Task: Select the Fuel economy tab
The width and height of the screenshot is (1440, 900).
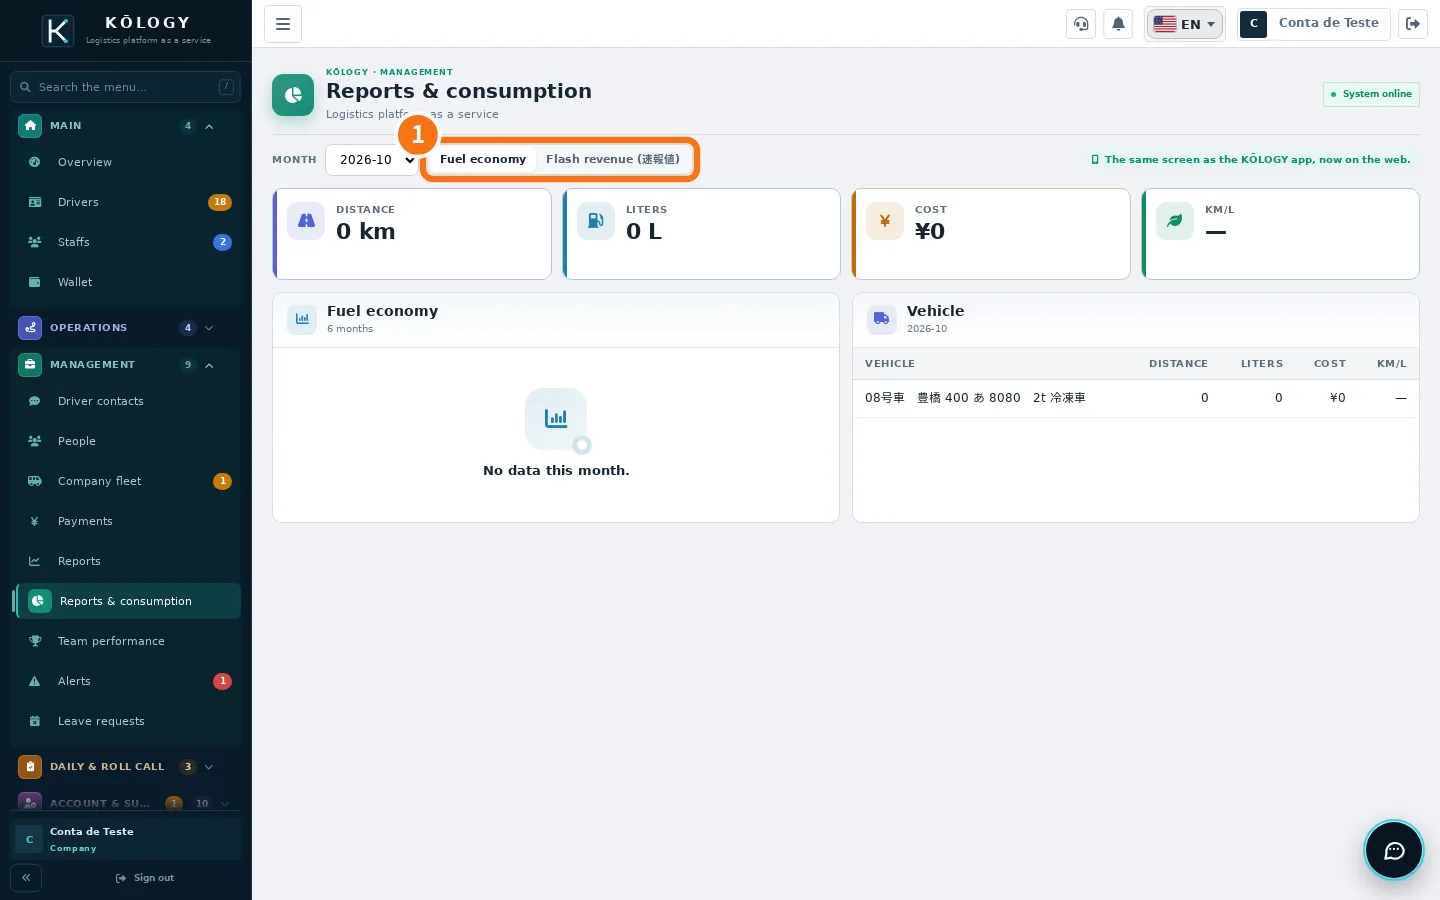Action: [483, 159]
